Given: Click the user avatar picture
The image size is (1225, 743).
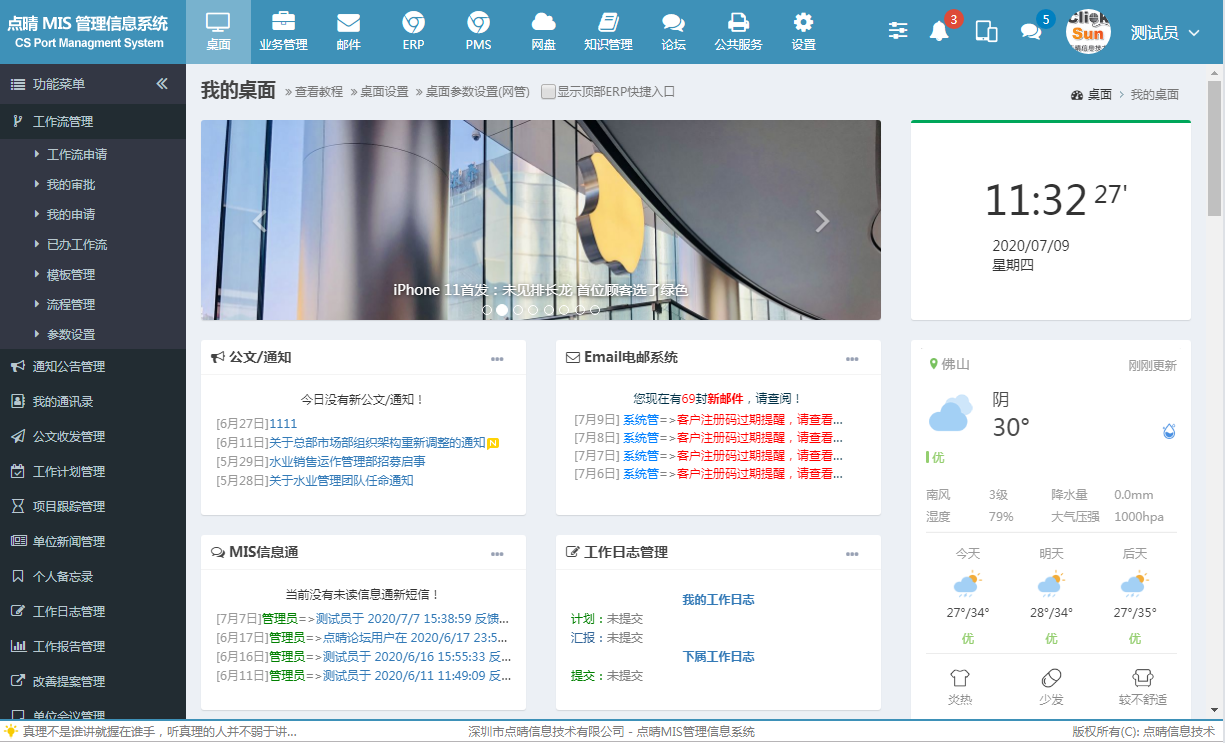Looking at the screenshot, I should (x=1088, y=32).
